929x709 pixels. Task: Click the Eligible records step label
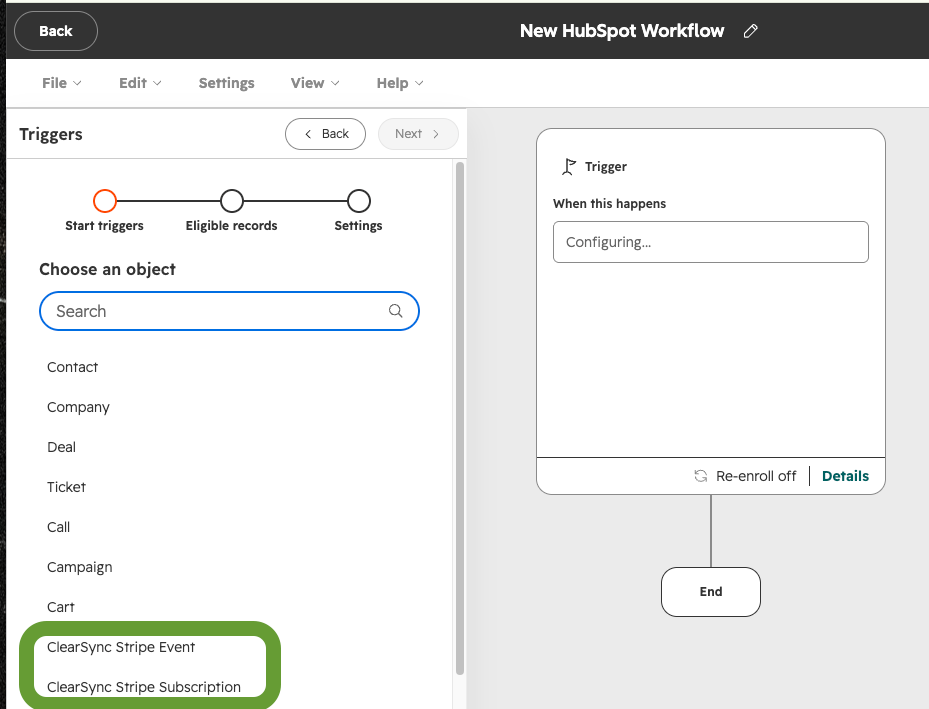point(232,226)
